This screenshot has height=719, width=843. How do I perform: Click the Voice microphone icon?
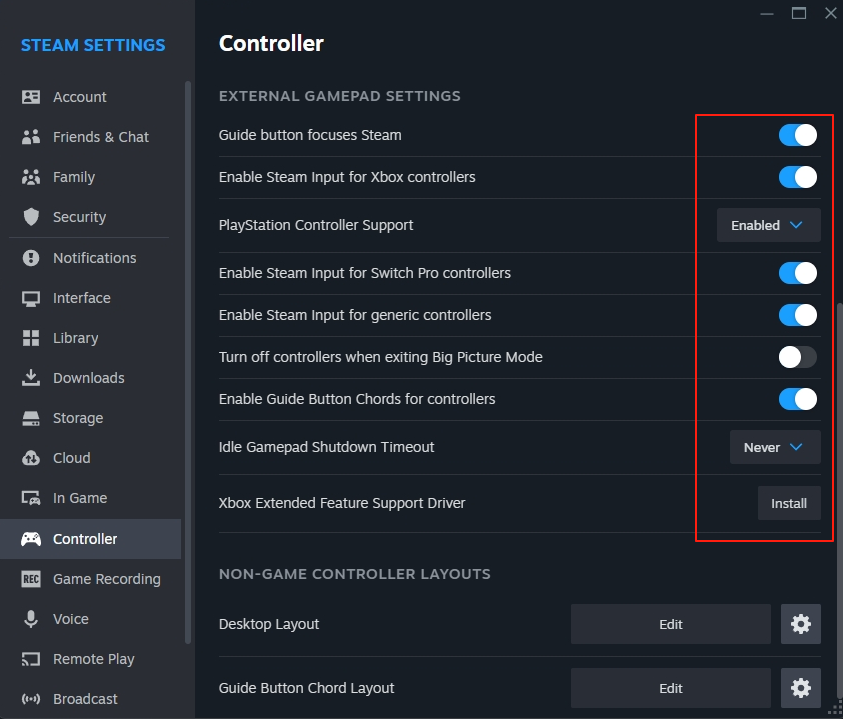point(31,619)
